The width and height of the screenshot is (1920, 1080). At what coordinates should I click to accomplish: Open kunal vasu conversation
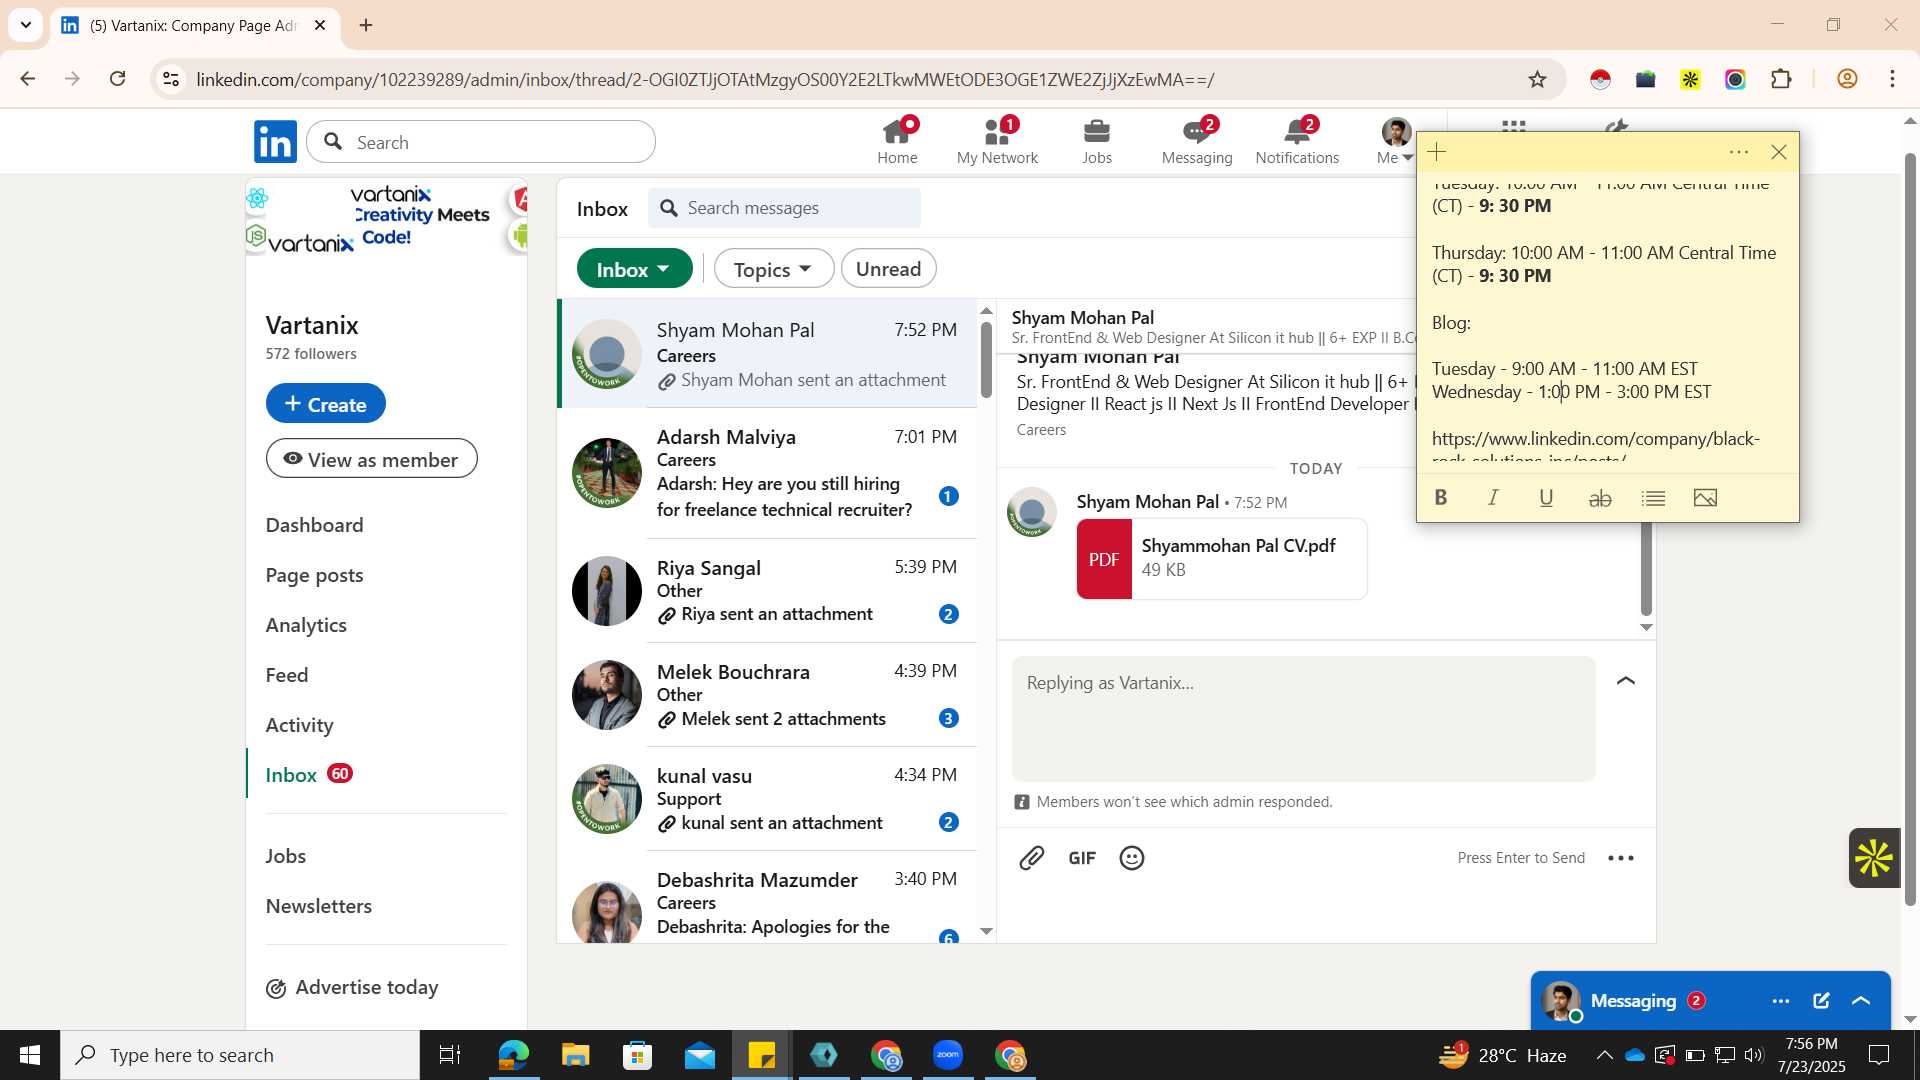click(x=767, y=798)
